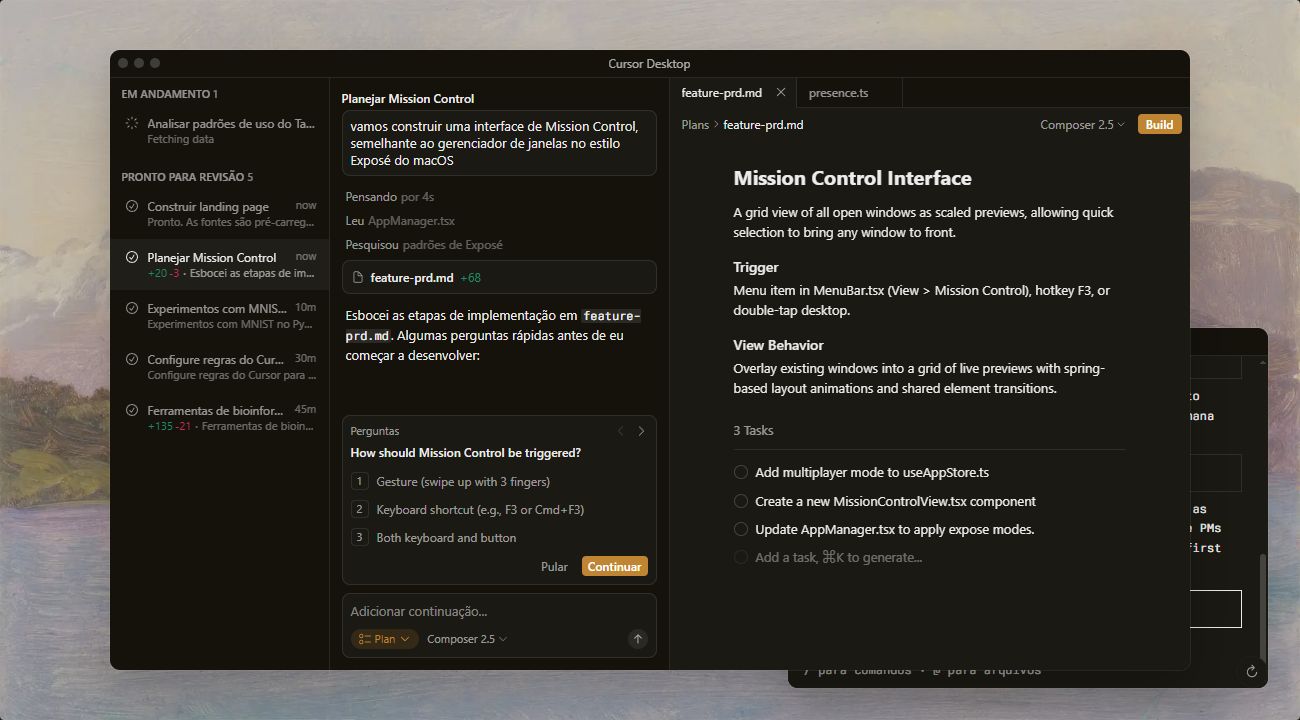This screenshot has height=720, width=1300.
Task: Click the check icon beside Experimentos com MNIST
Action: point(132,308)
